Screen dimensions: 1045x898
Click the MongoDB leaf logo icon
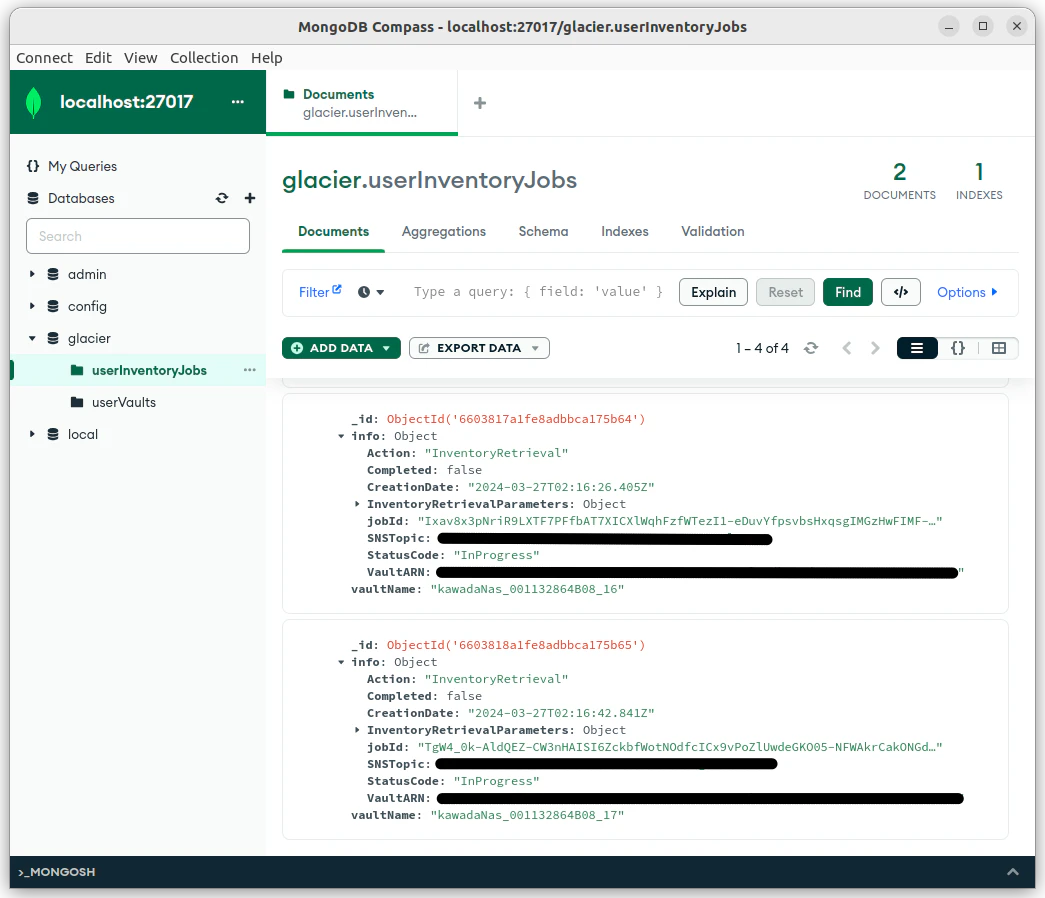click(x=33, y=103)
